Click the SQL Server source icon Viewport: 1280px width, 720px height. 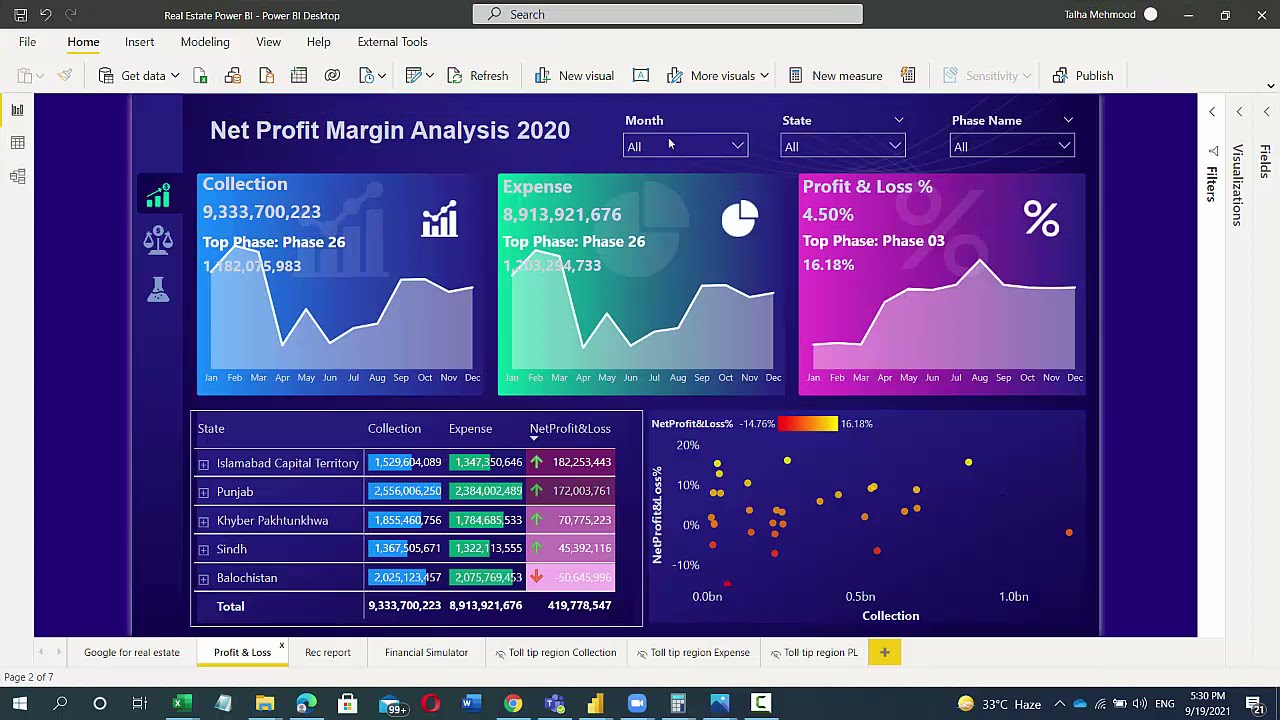click(x=266, y=76)
